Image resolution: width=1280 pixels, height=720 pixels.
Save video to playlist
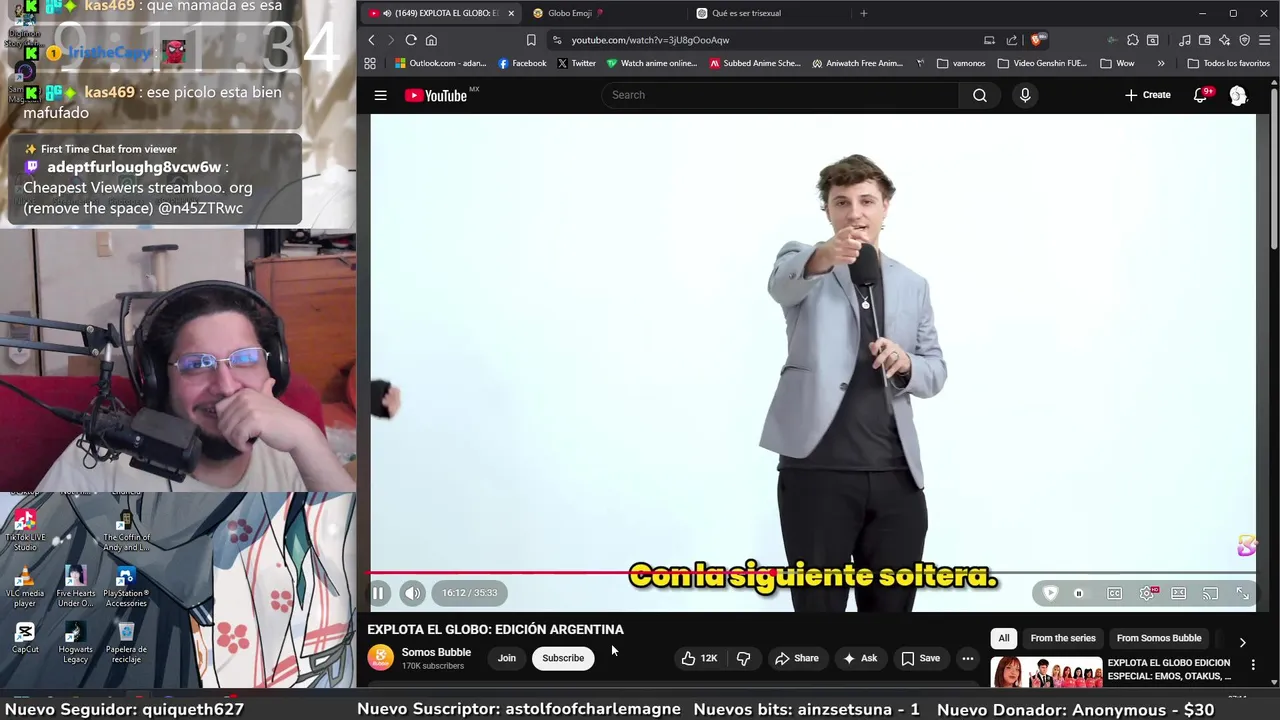pyautogui.click(x=920, y=658)
